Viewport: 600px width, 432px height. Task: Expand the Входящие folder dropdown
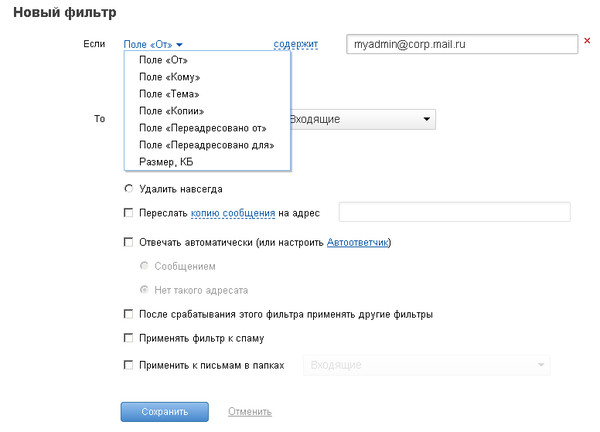point(362,119)
